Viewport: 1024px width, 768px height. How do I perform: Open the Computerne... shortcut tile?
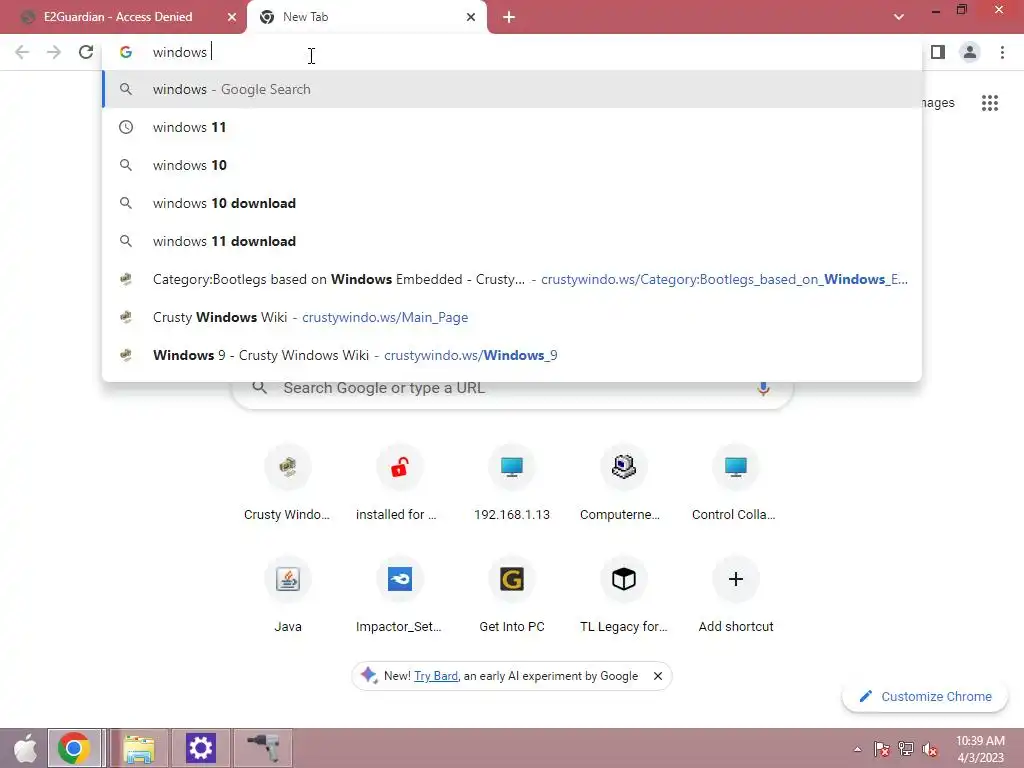[x=623, y=483]
